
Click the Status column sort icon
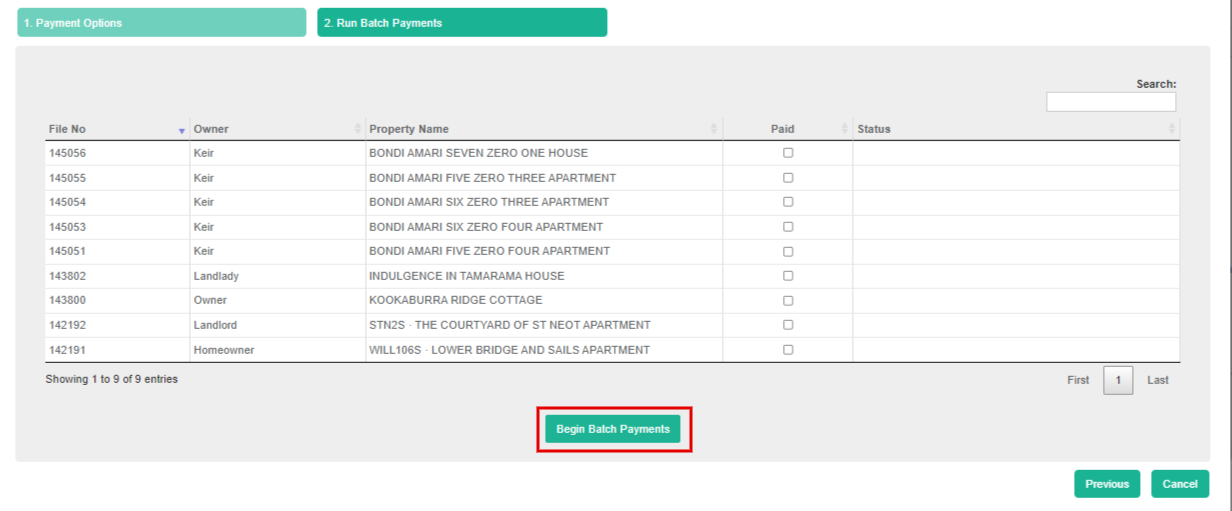pos(1172,129)
